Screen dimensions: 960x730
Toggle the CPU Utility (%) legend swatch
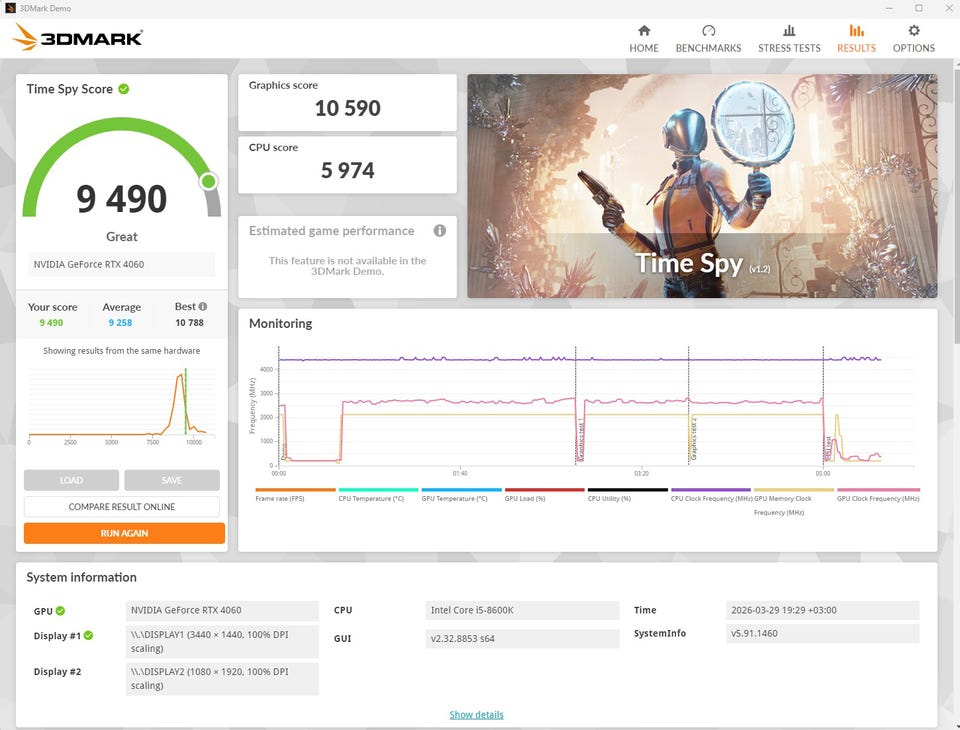click(628, 490)
